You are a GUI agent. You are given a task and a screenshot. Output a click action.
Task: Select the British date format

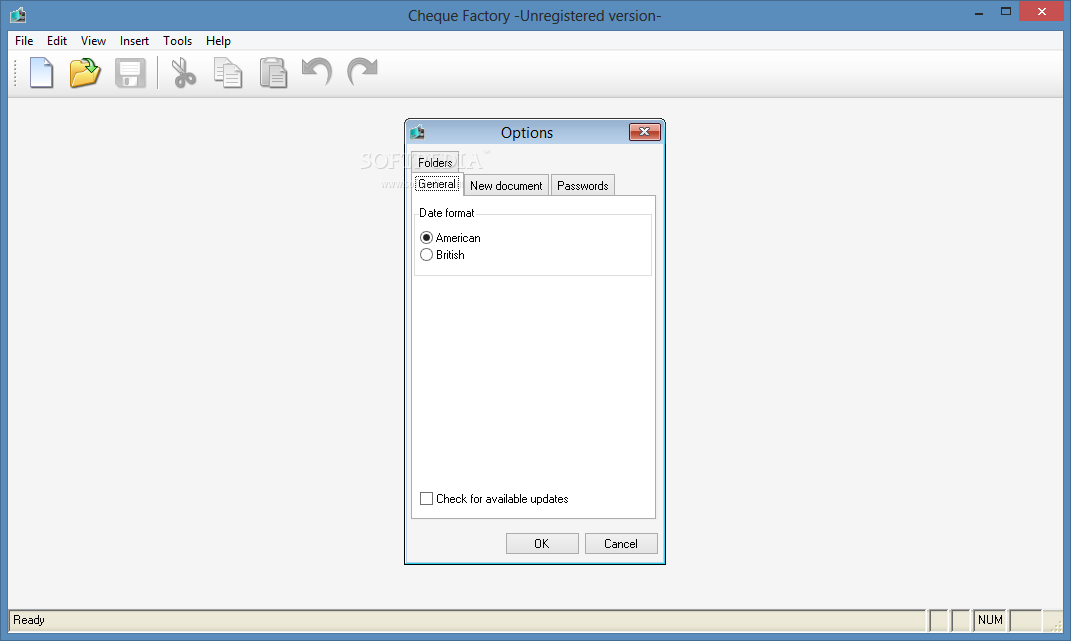(x=443, y=255)
